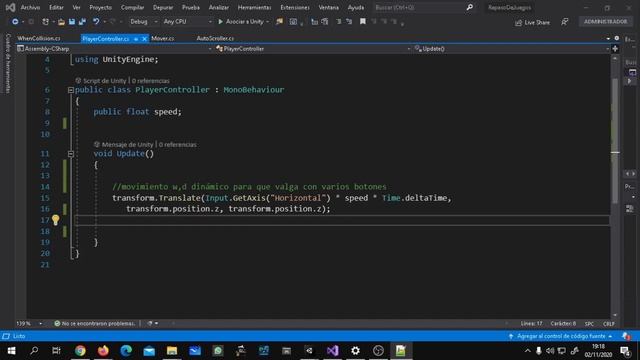
Task: Click the vertical scrollbar thumb of editor
Action: [615, 141]
